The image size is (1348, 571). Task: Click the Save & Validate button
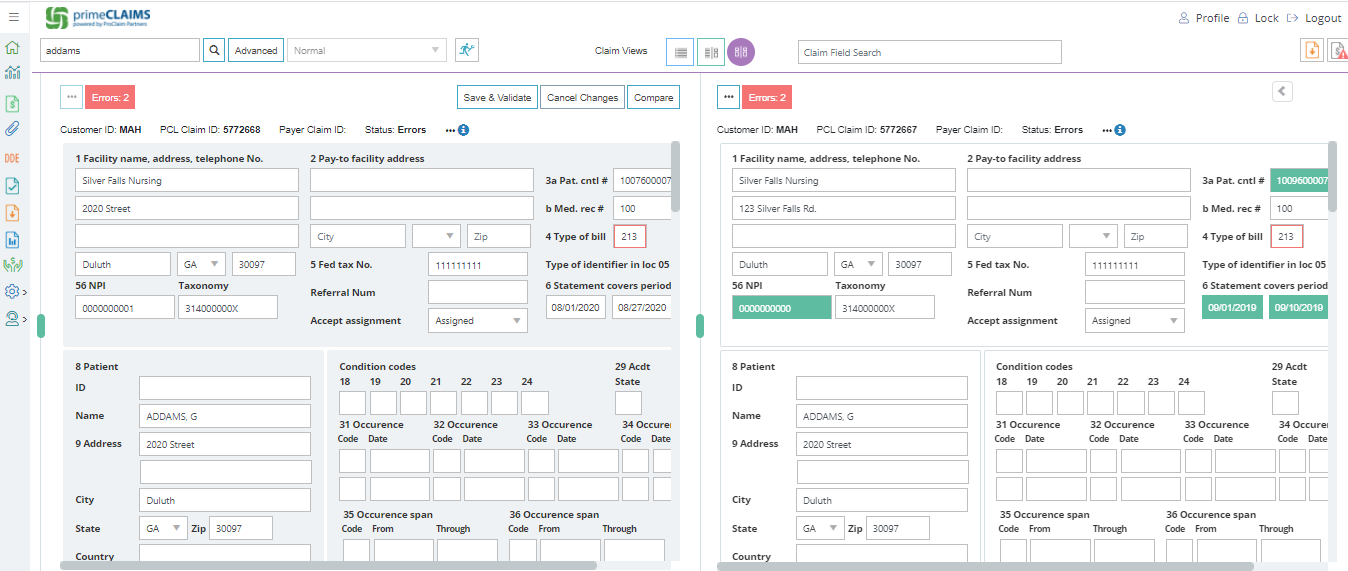click(497, 98)
